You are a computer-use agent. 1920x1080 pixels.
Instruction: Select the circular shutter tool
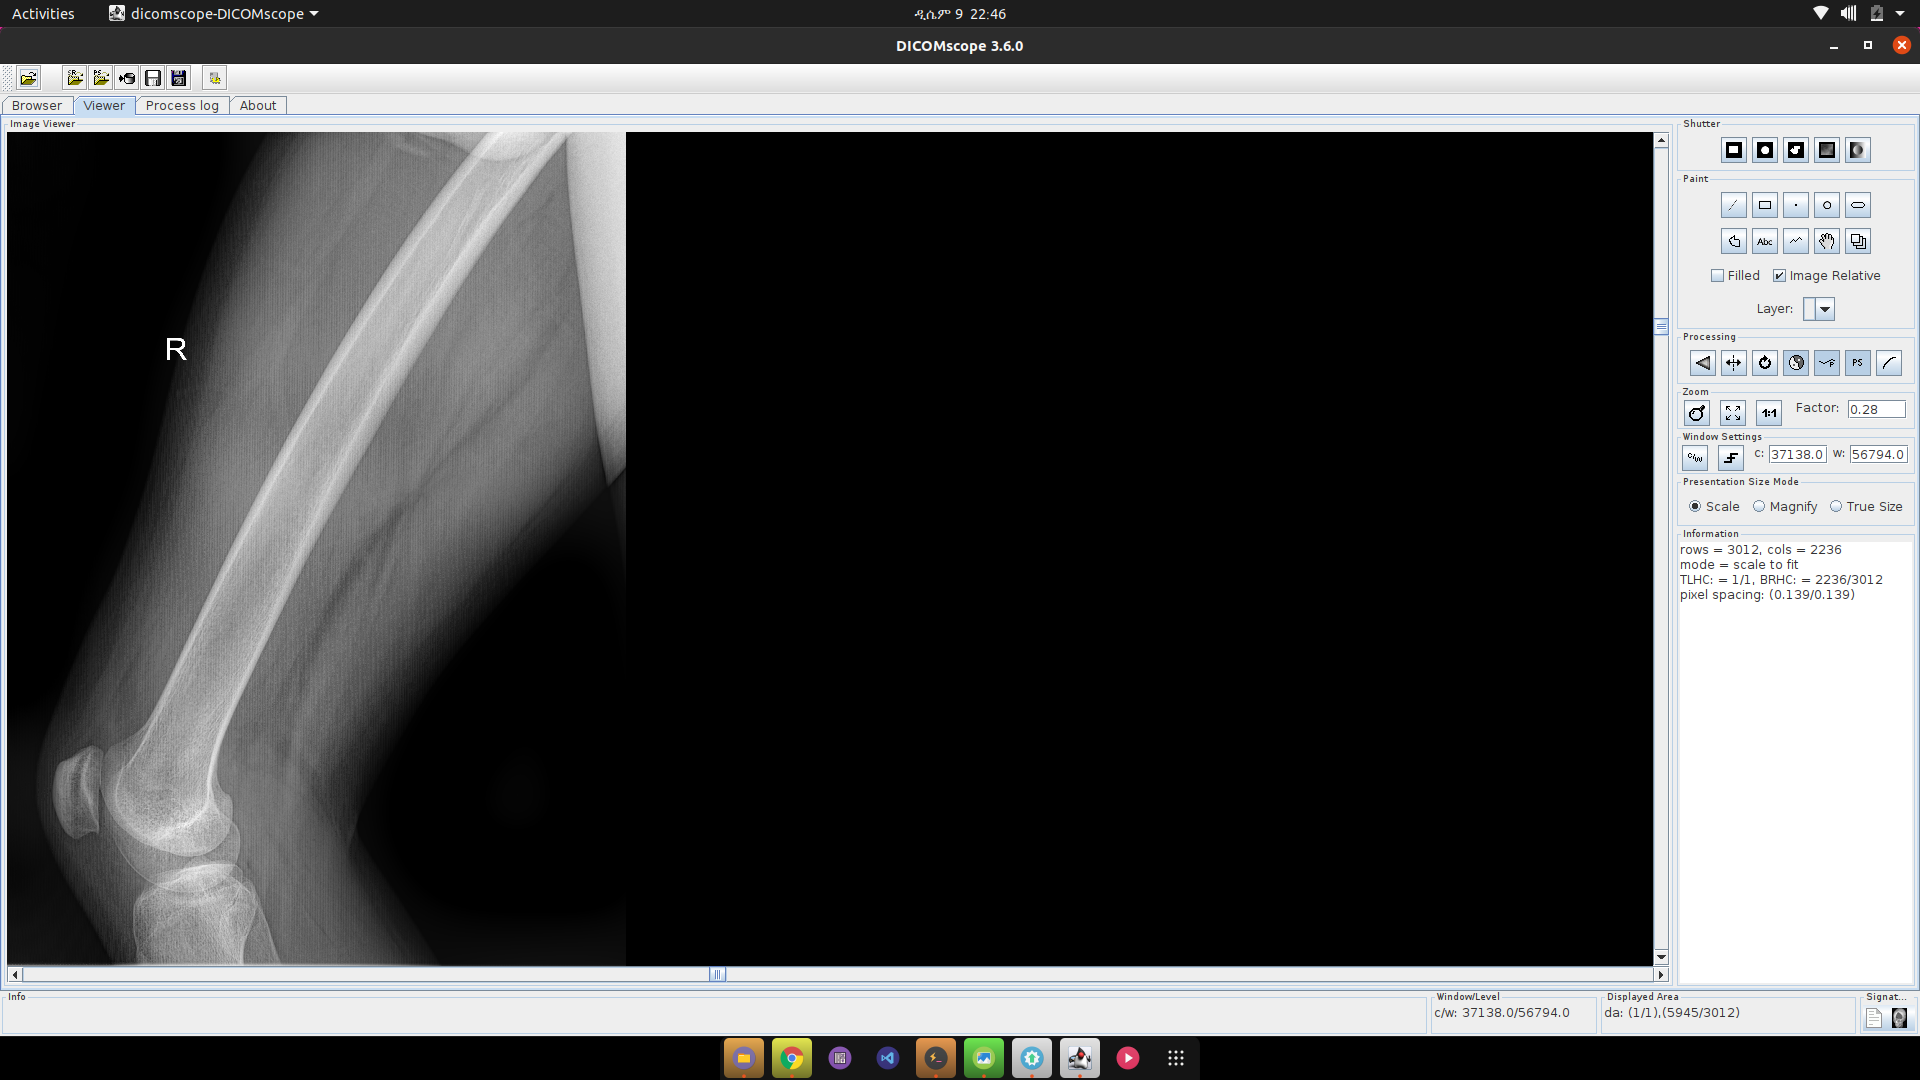coord(1765,150)
